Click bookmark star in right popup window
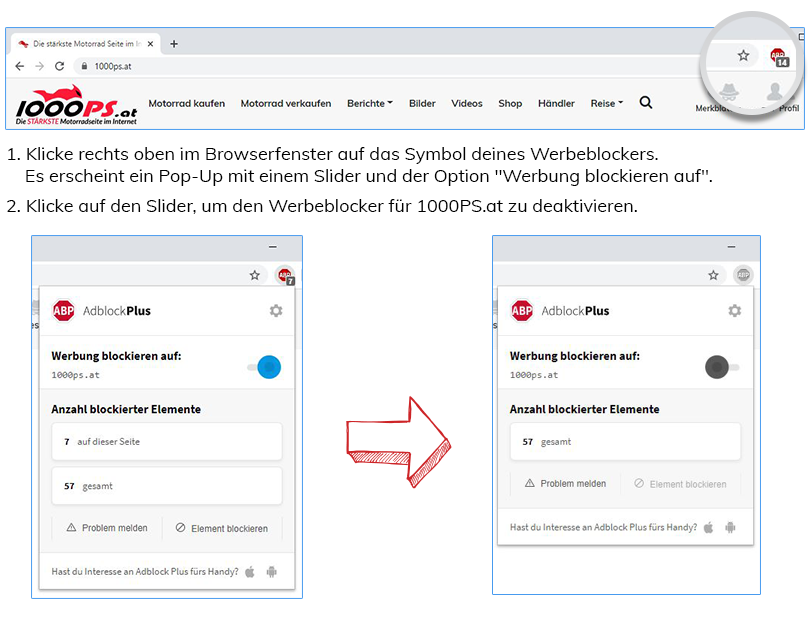The width and height of the screenshot is (811, 635). coord(713,275)
